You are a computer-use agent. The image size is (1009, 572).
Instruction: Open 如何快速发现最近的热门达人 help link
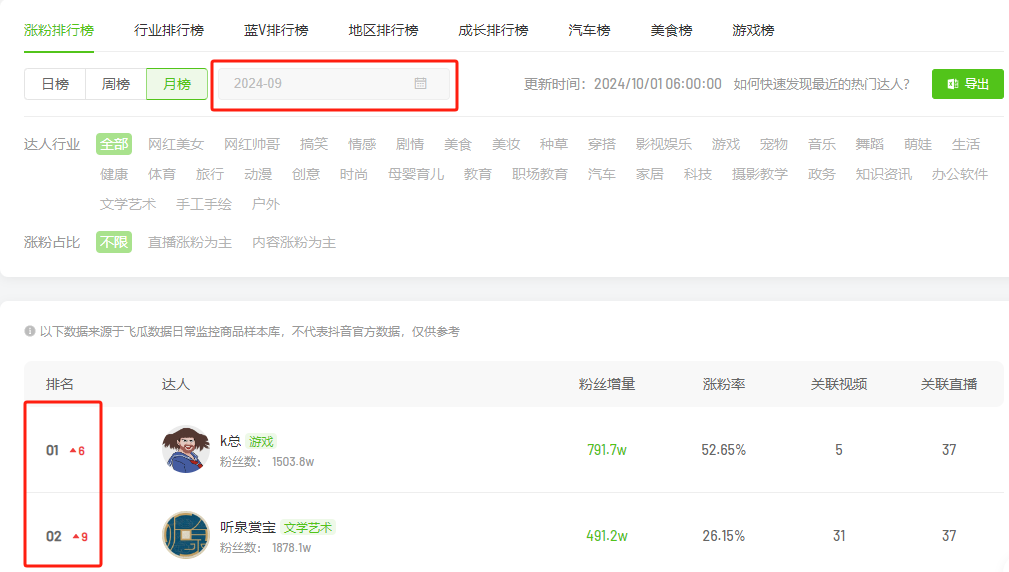[821, 84]
